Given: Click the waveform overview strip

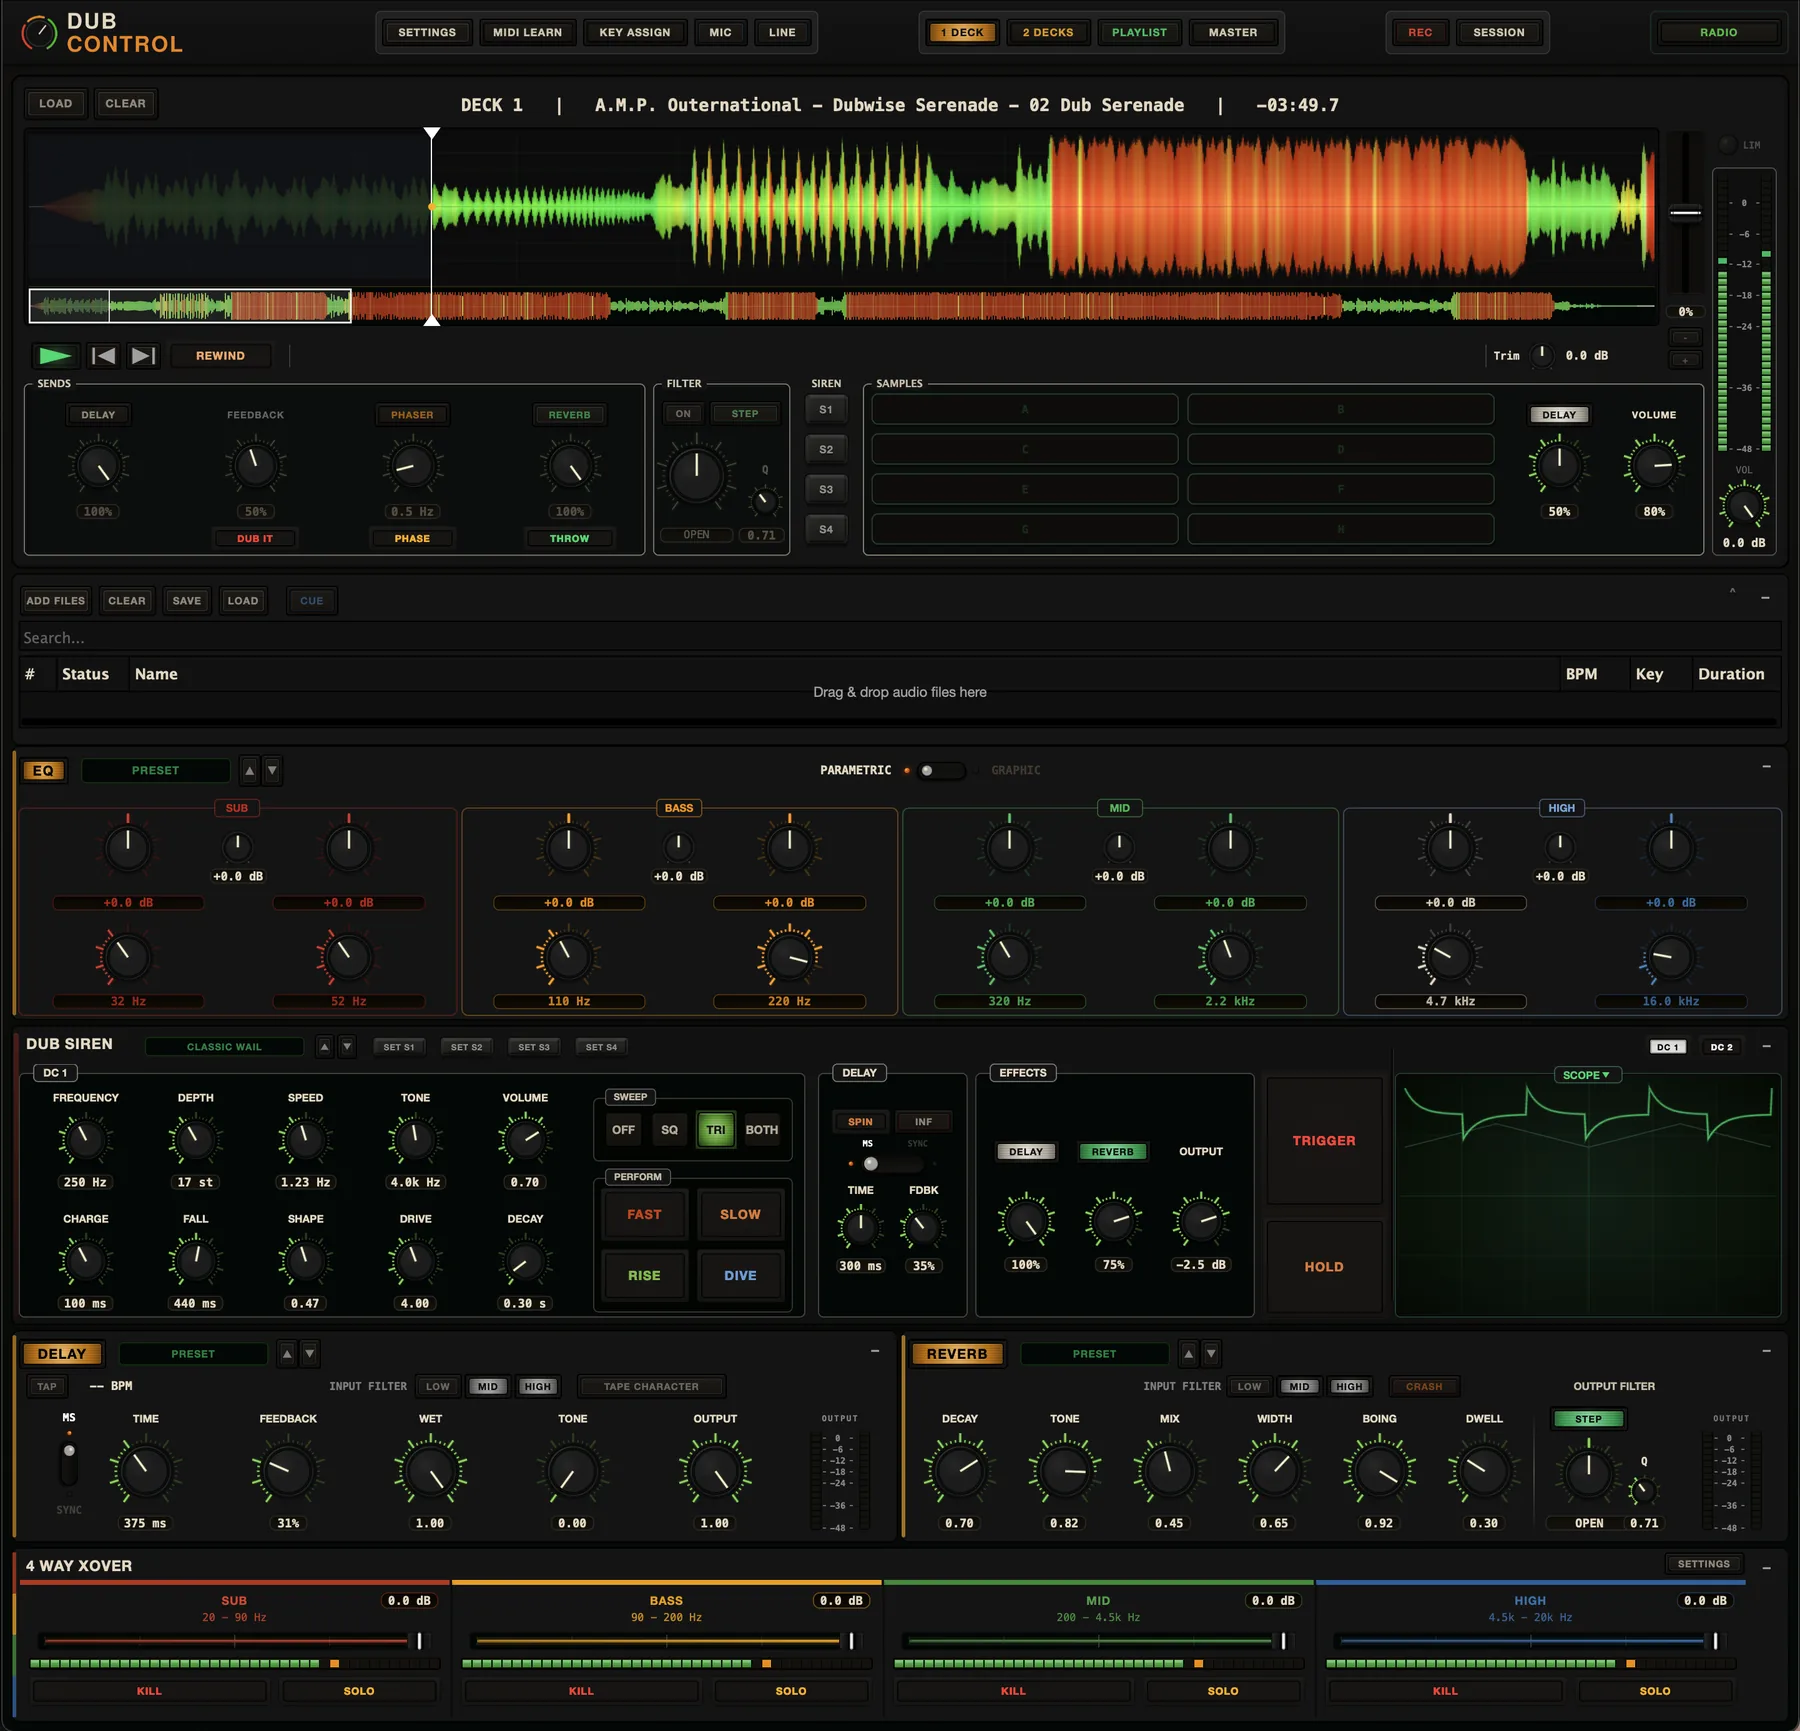Looking at the screenshot, I should [840, 306].
